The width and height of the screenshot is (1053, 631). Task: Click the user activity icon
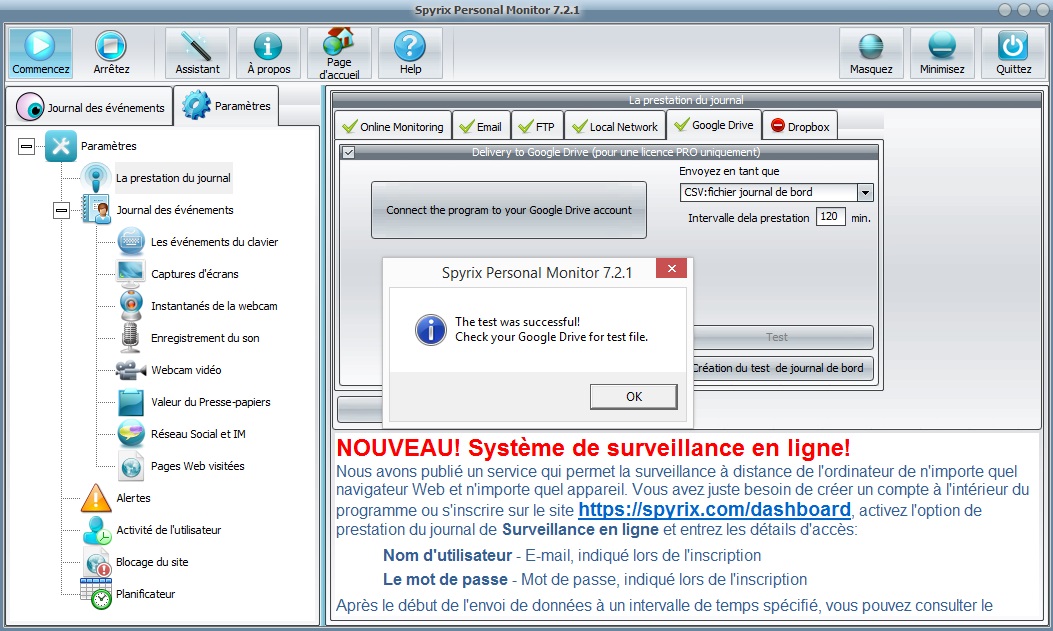(97, 530)
